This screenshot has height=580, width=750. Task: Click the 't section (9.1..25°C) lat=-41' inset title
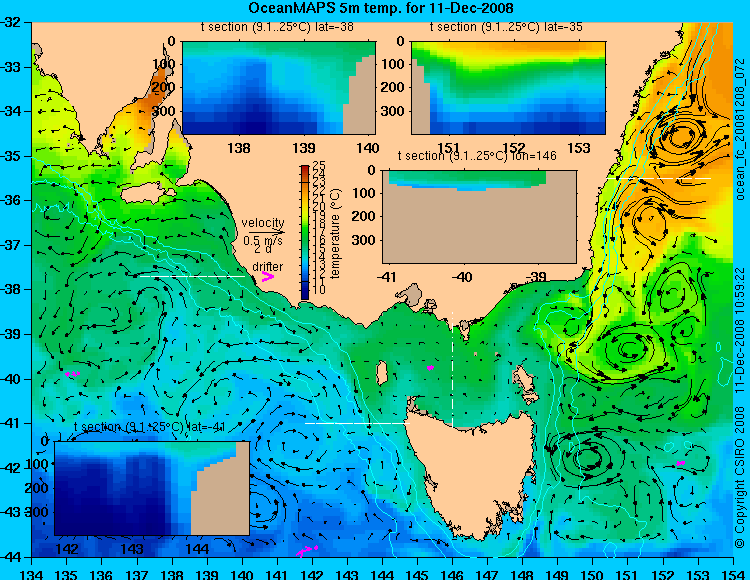coord(150,427)
